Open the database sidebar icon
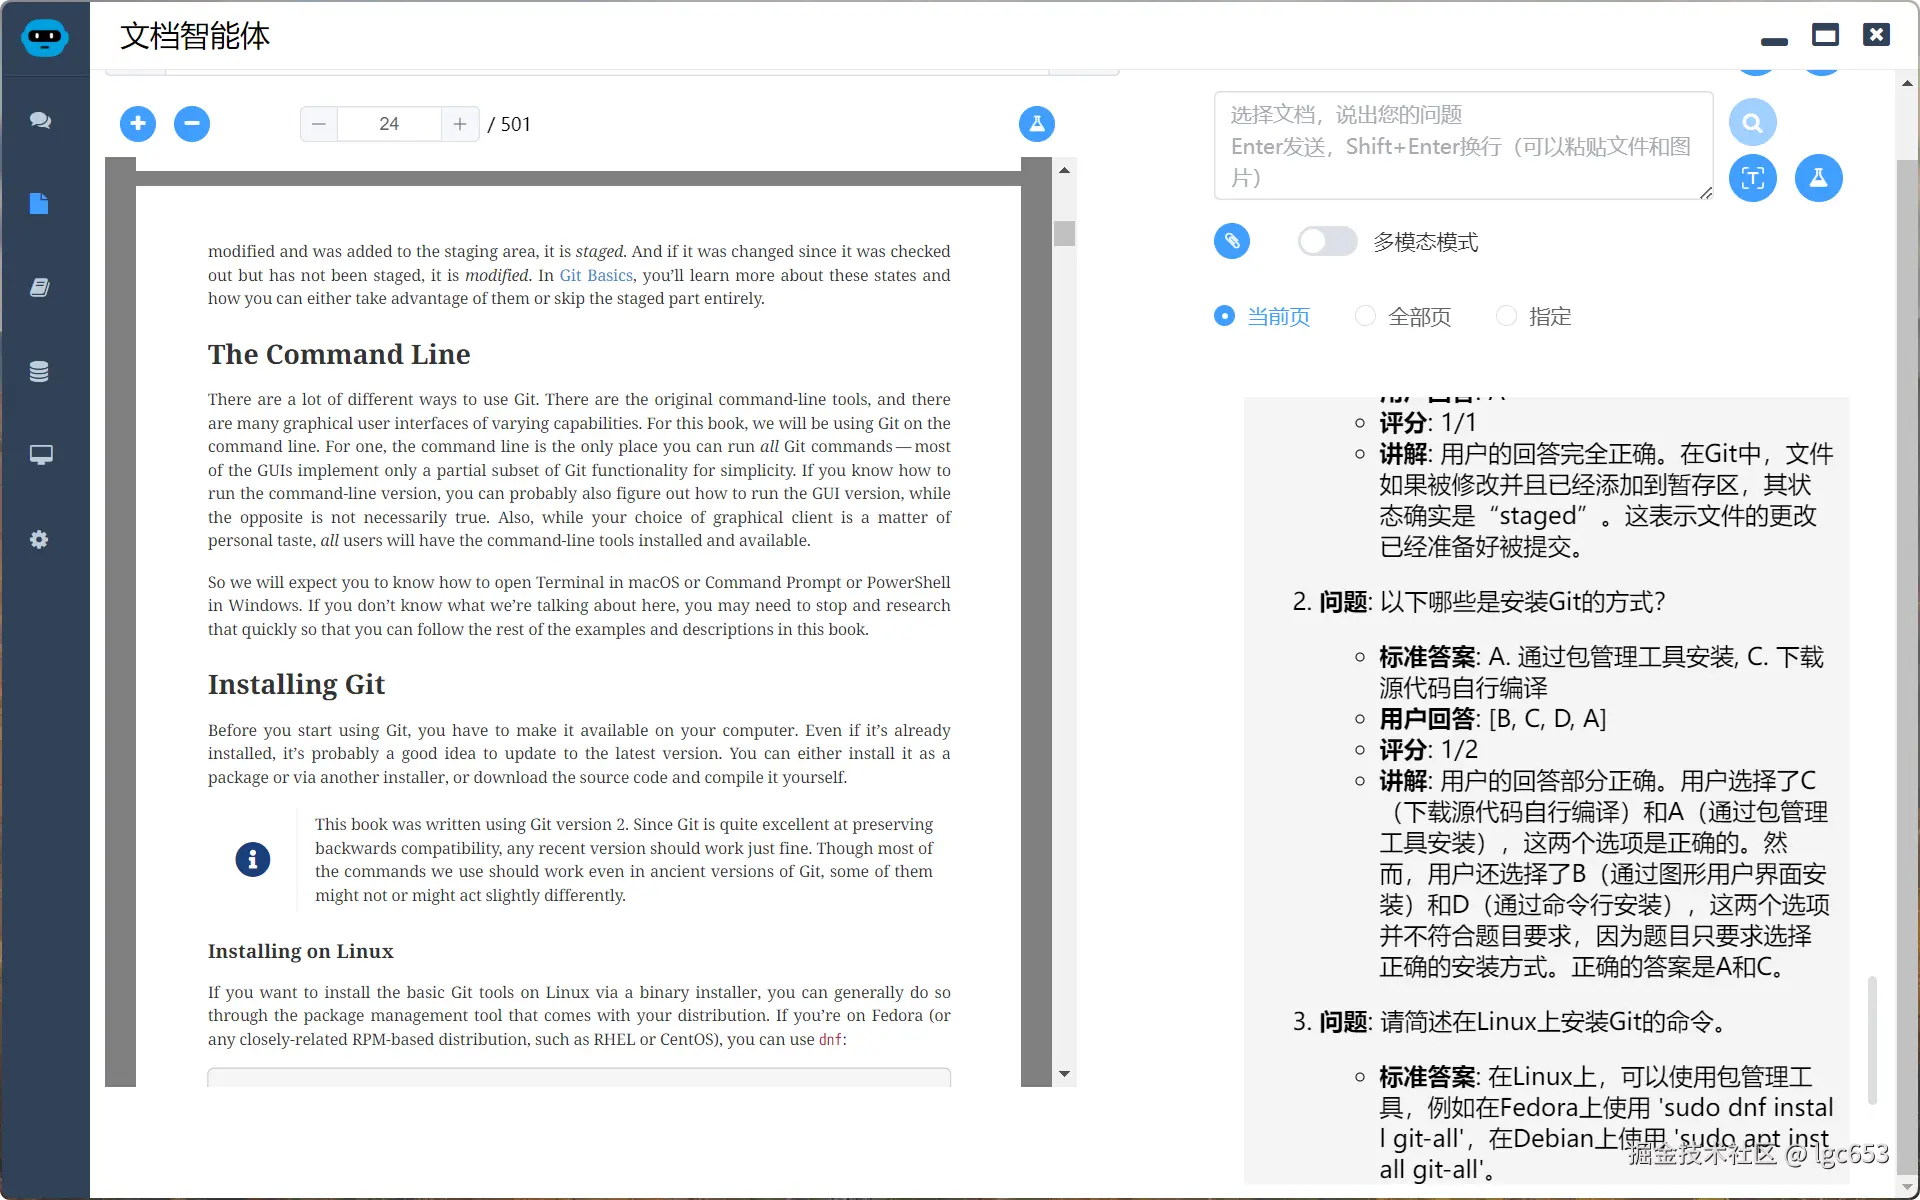This screenshot has width=1920, height=1200. coord(40,372)
